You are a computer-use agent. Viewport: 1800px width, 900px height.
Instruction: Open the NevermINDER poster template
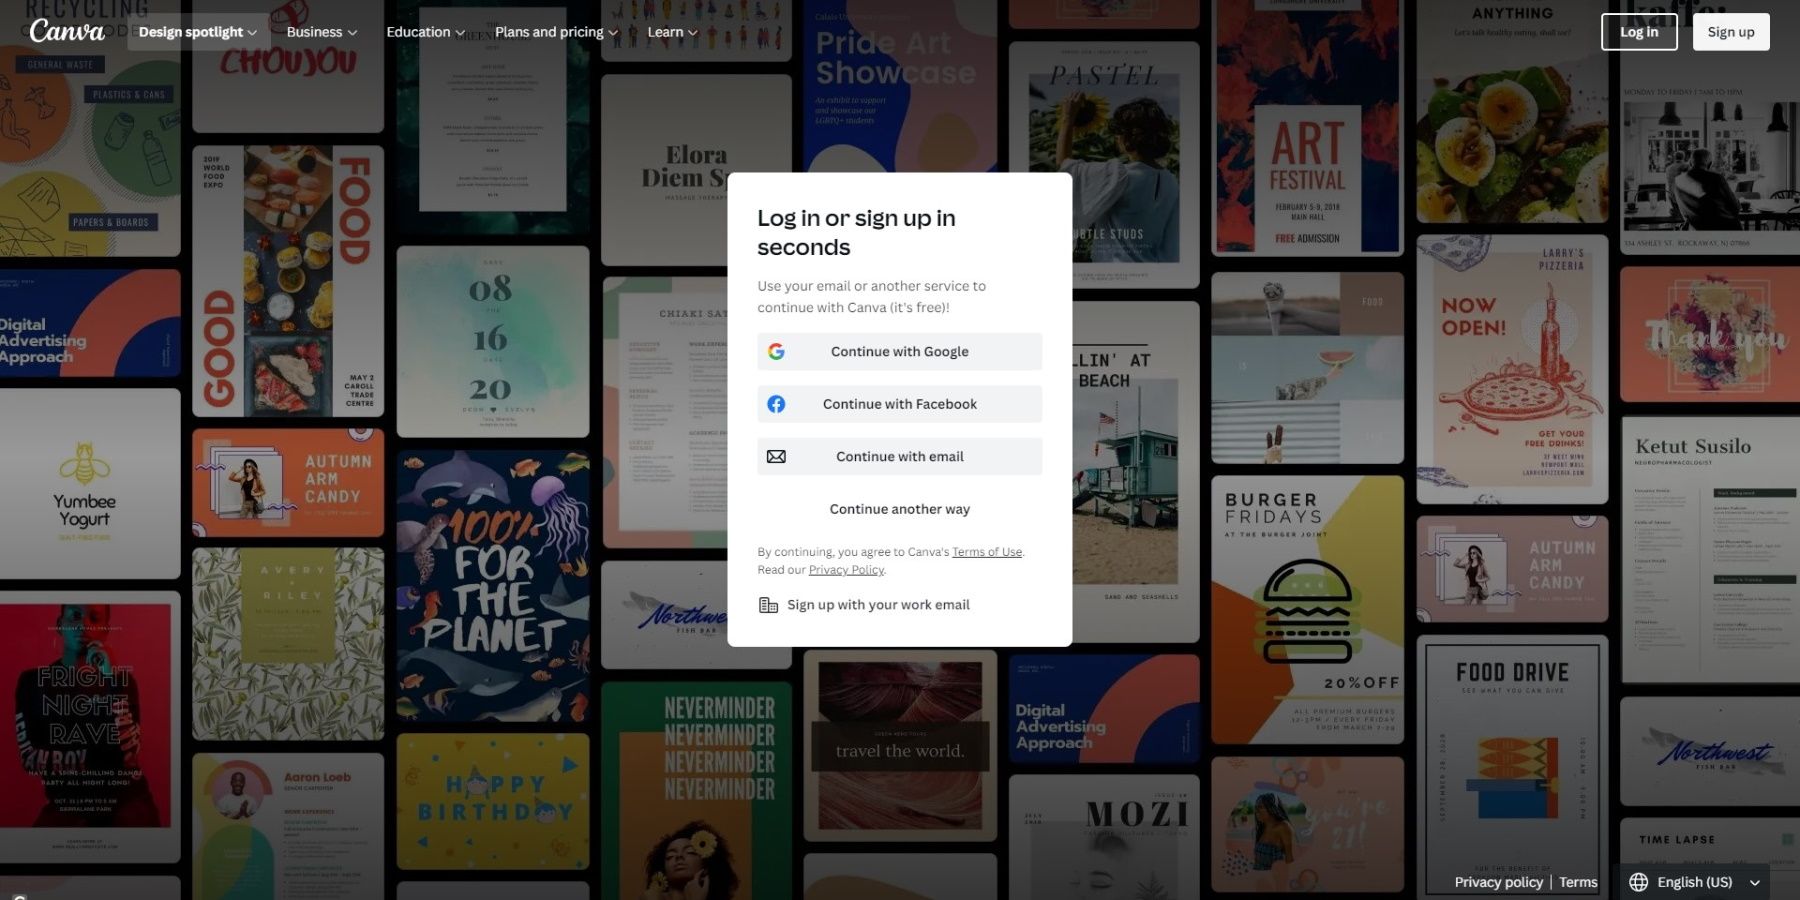pyautogui.click(x=696, y=791)
